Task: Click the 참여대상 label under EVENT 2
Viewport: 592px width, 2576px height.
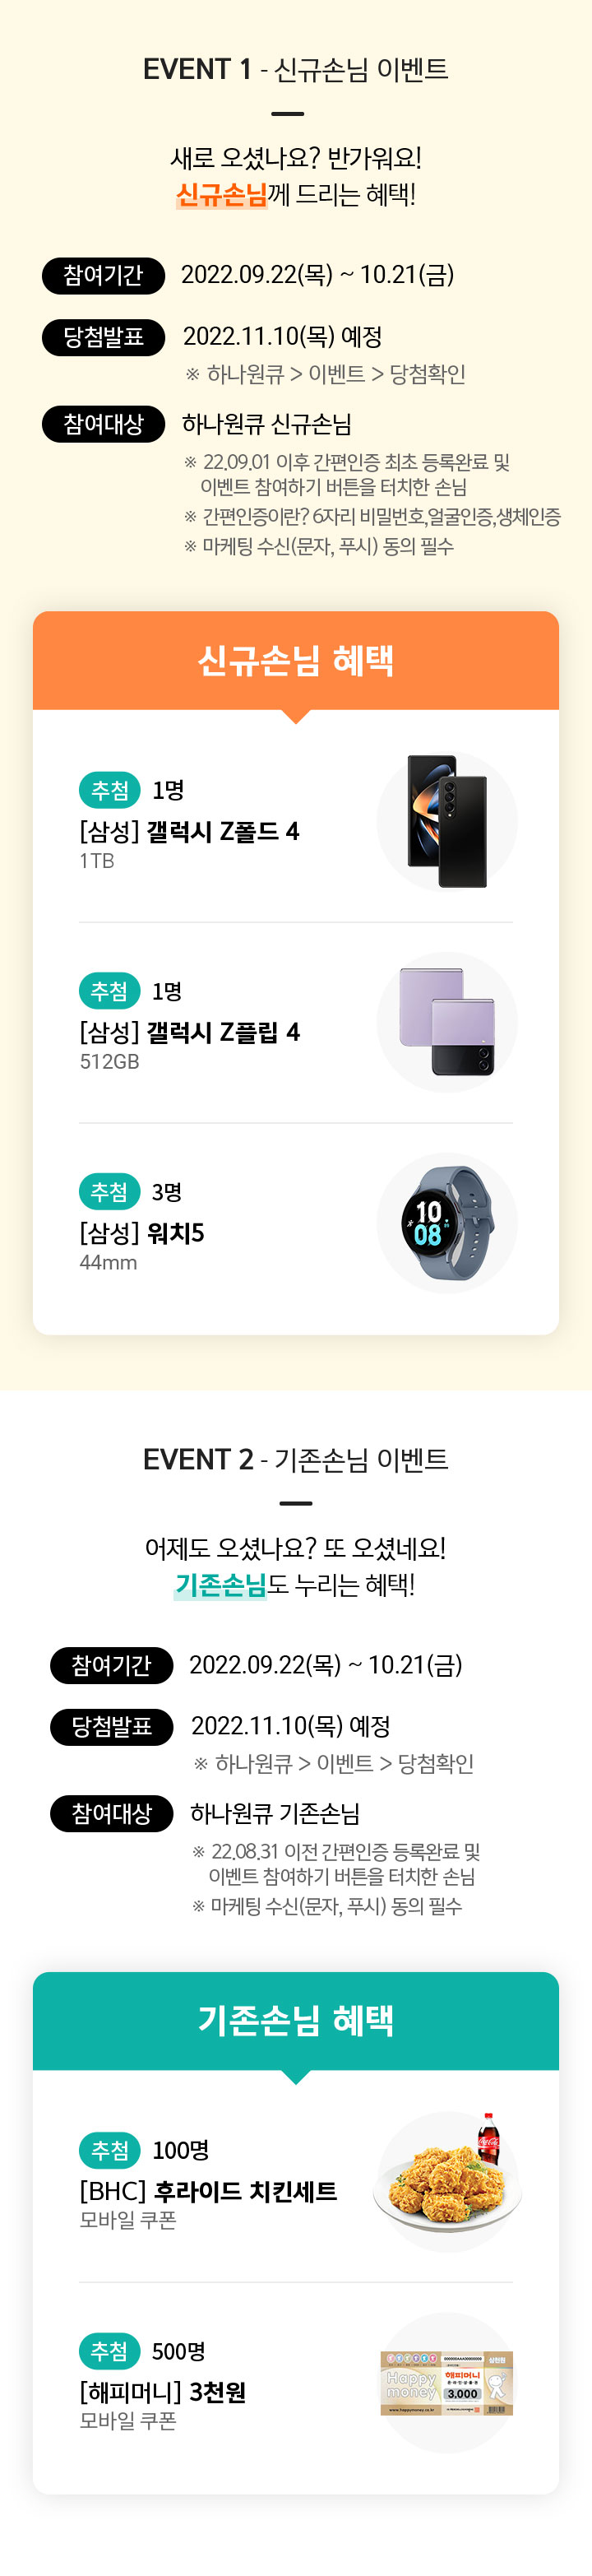Action: click(111, 1814)
